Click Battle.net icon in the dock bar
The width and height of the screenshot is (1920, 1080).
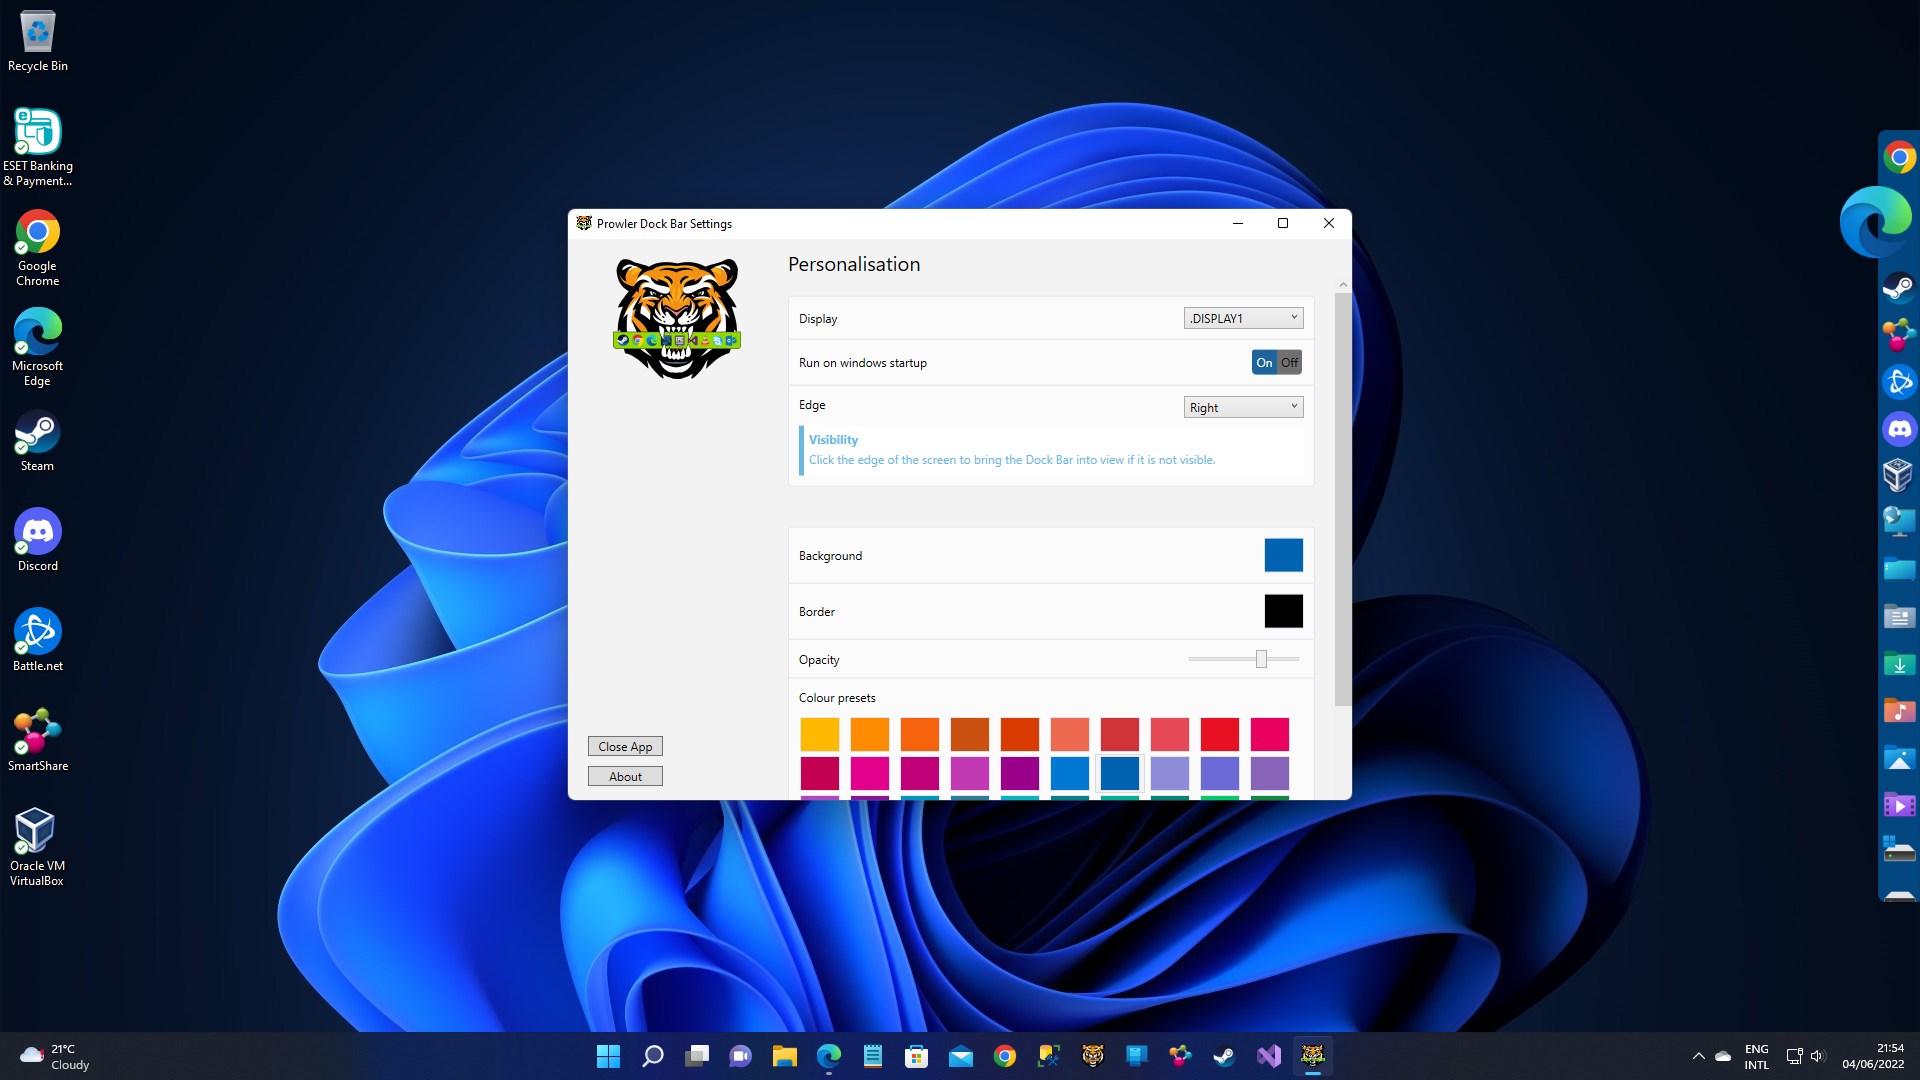pyautogui.click(x=1899, y=381)
